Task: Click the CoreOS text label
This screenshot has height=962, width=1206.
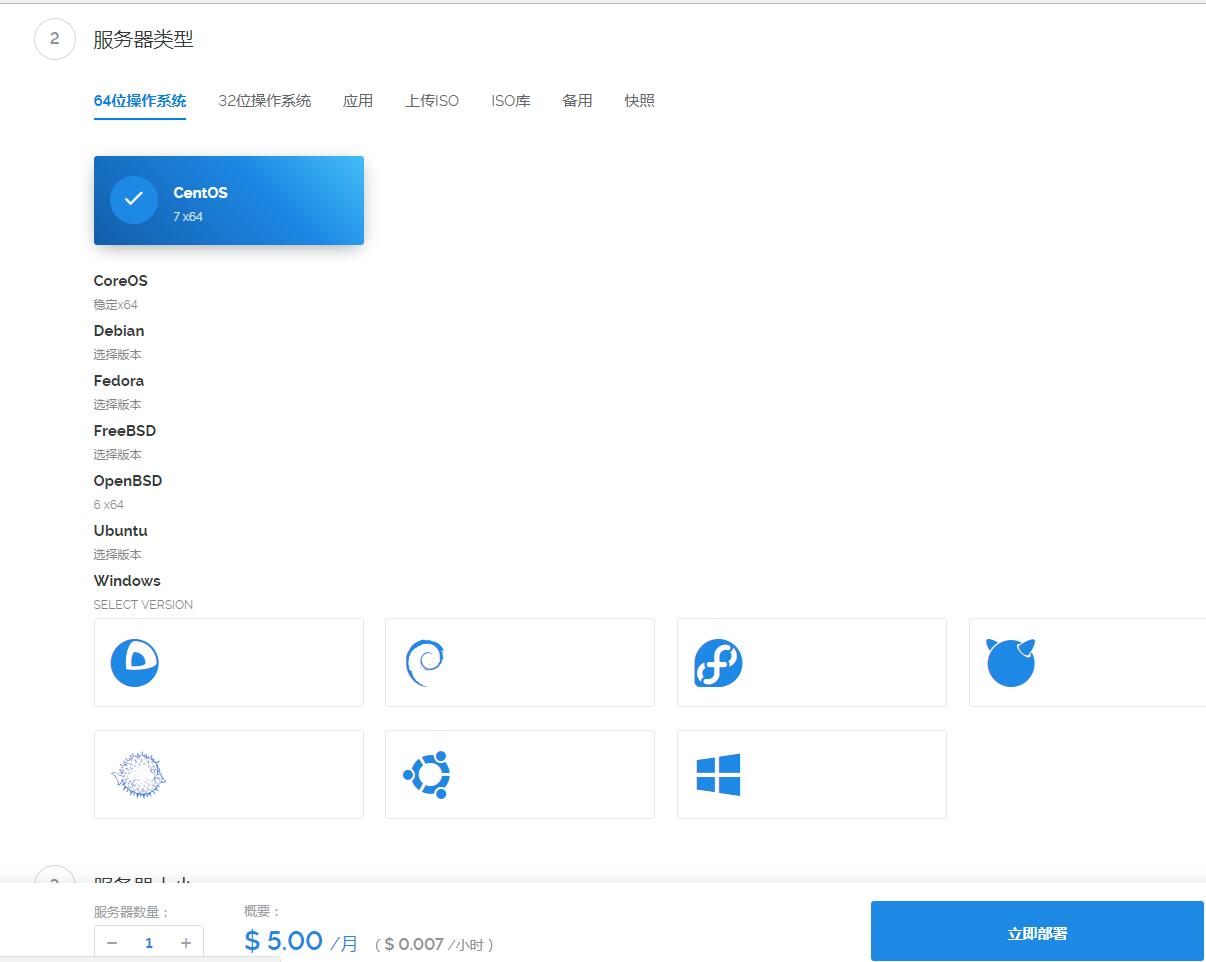Action: click(121, 281)
